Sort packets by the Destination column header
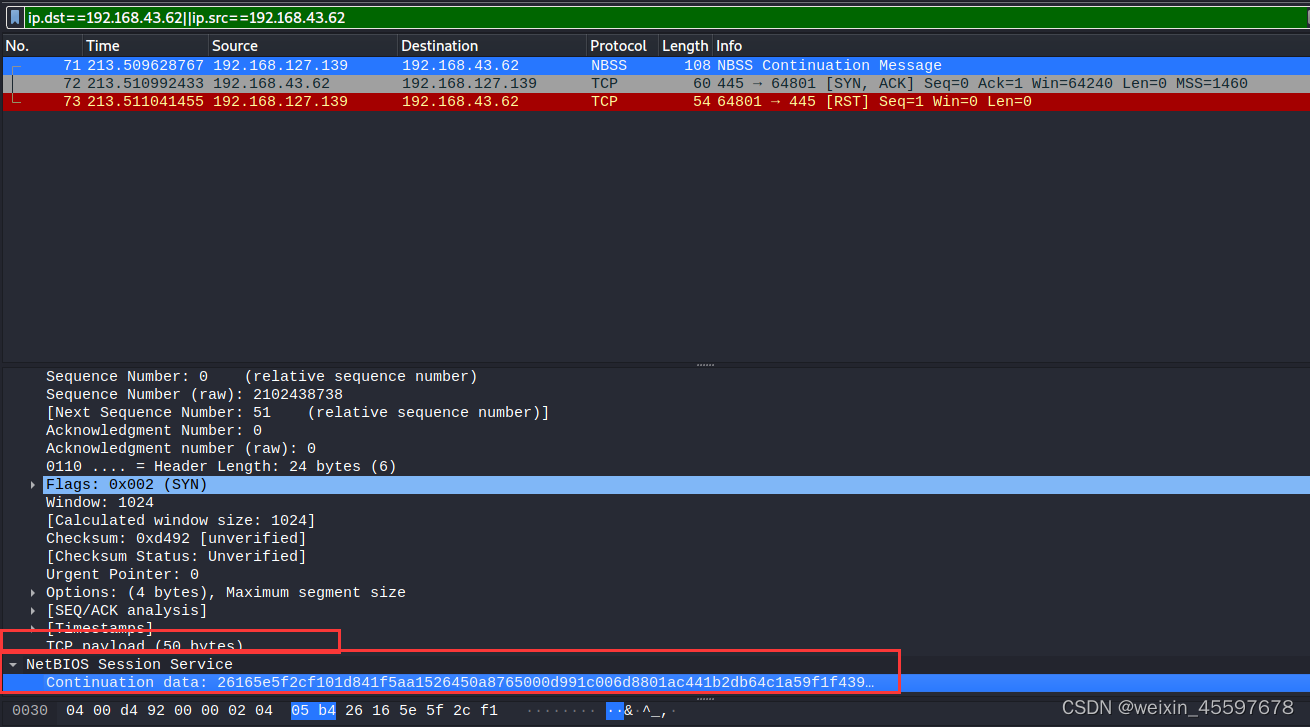The height and width of the screenshot is (727, 1310). [492, 46]
